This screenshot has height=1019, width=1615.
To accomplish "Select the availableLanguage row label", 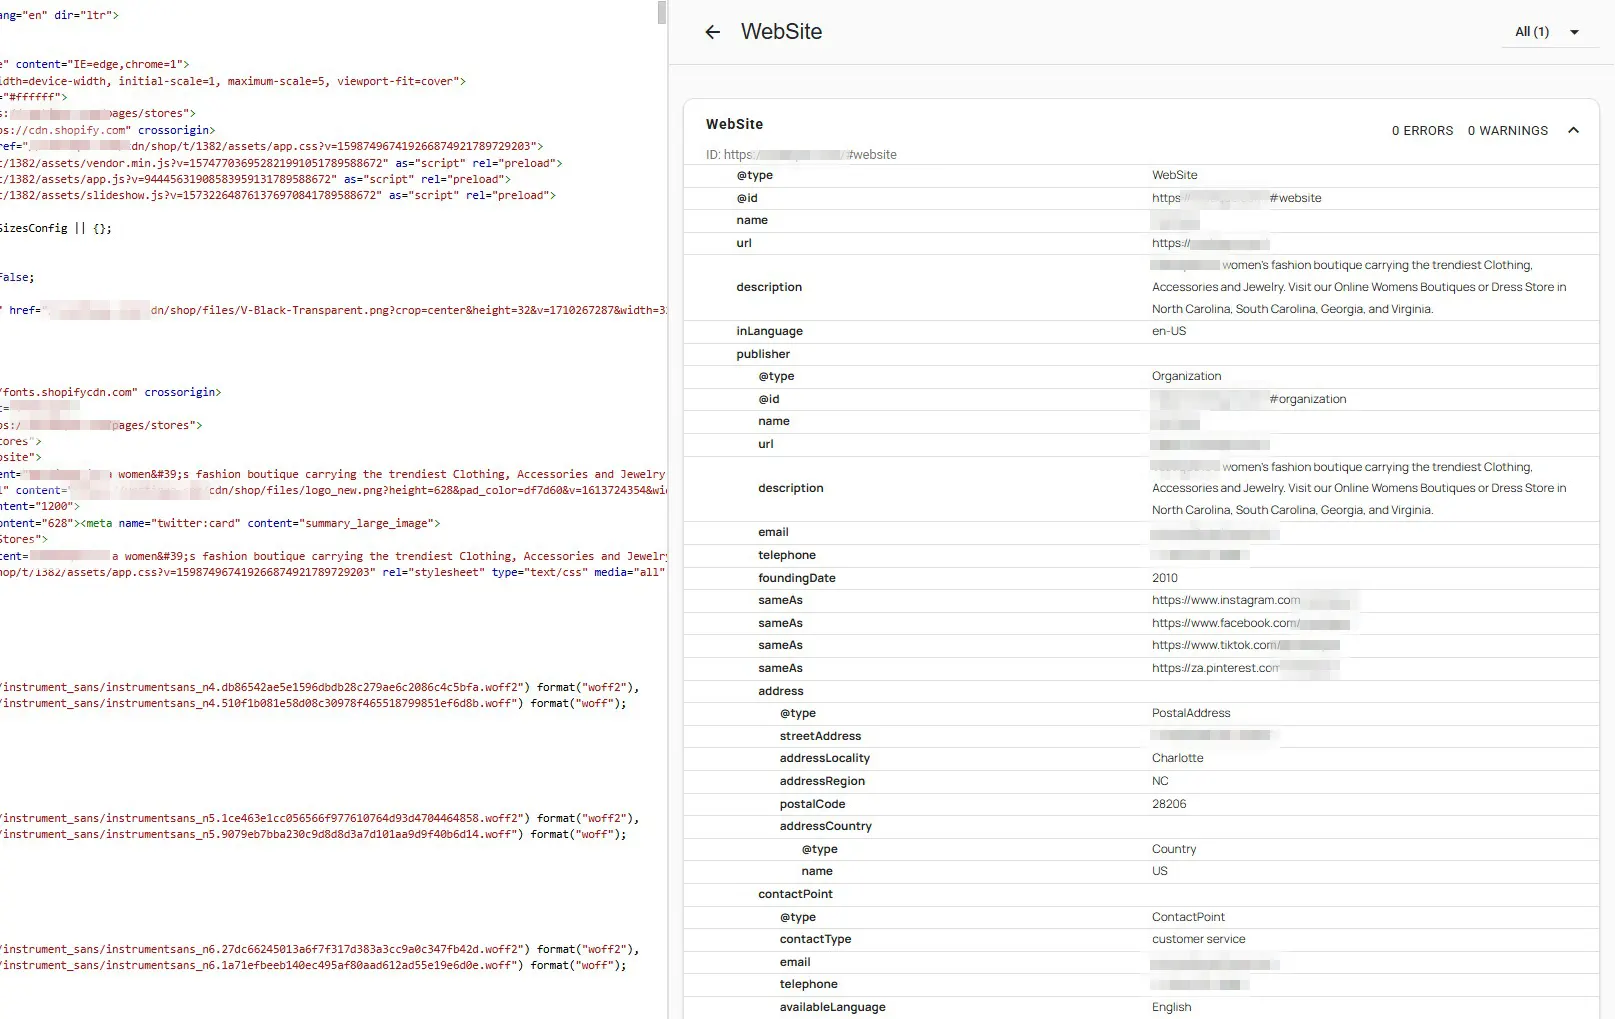I will (x=832, y=1007).
